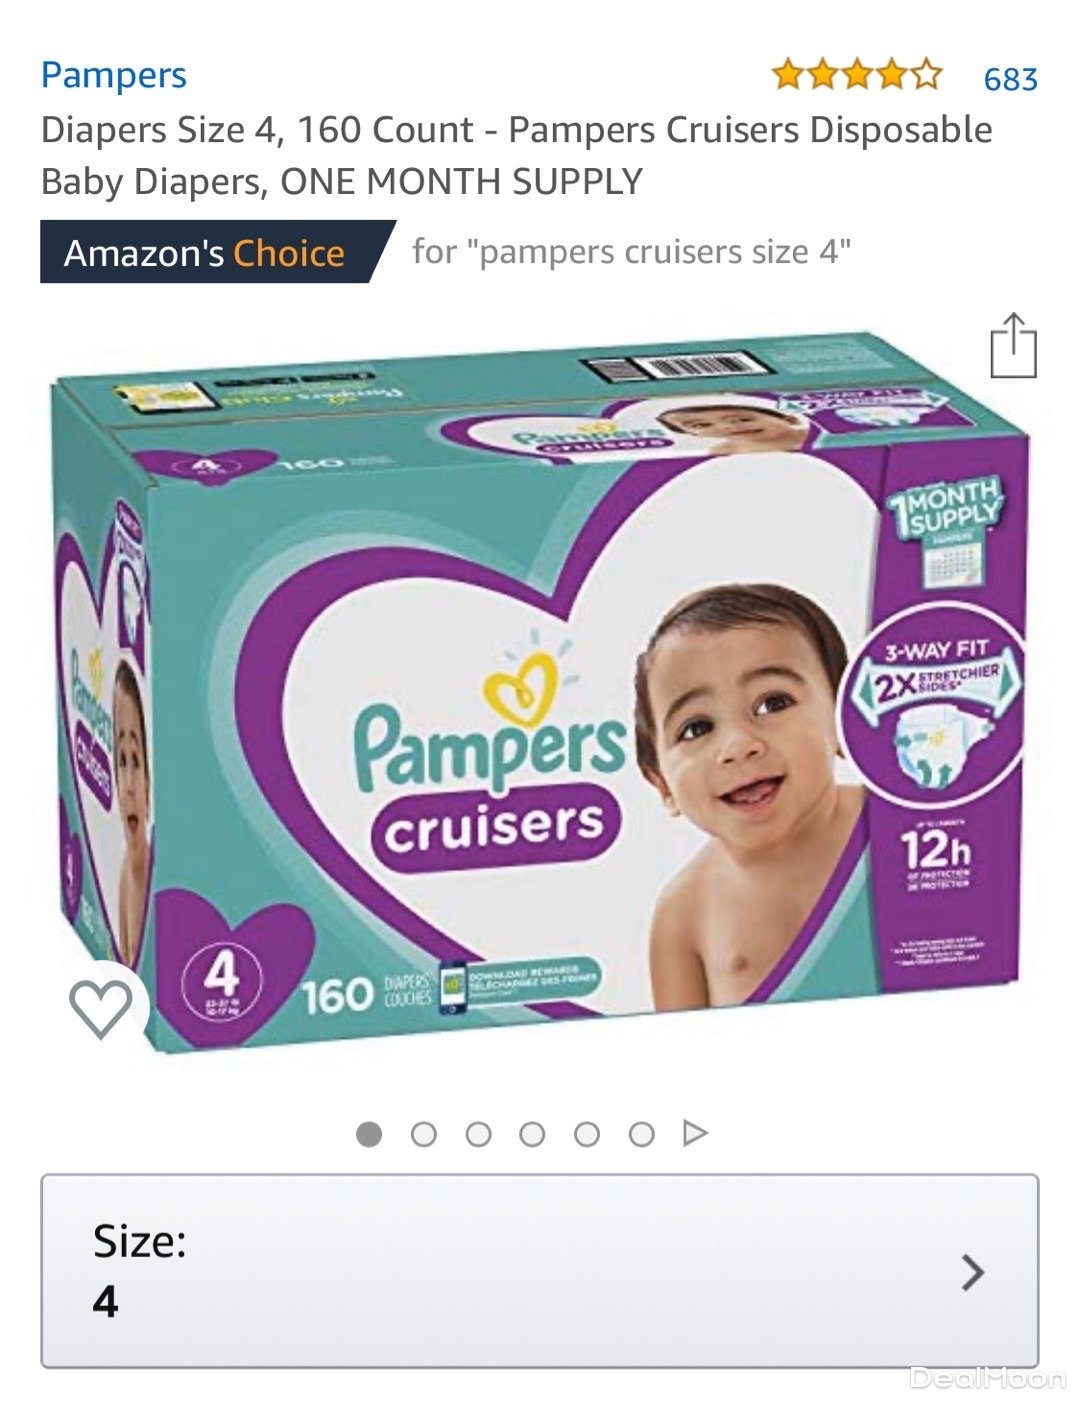Open the 683 customer reviews link
Screen dimensions: 1080x1402
pyautogui.click(x=1010, y=79)
